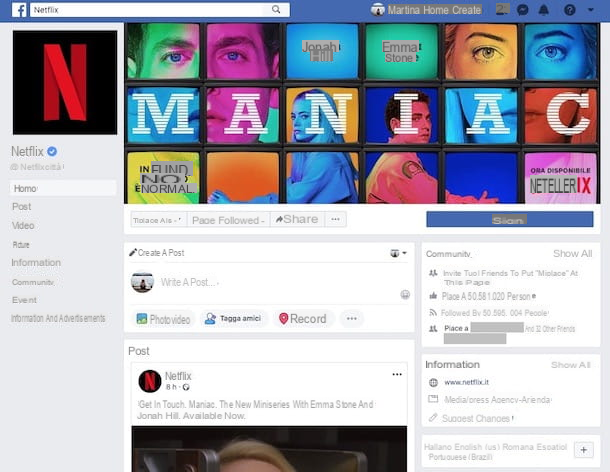The height and width of the screenshot is (472, 610).
Task: Click the Record location pin button
Action: (303, 319)
